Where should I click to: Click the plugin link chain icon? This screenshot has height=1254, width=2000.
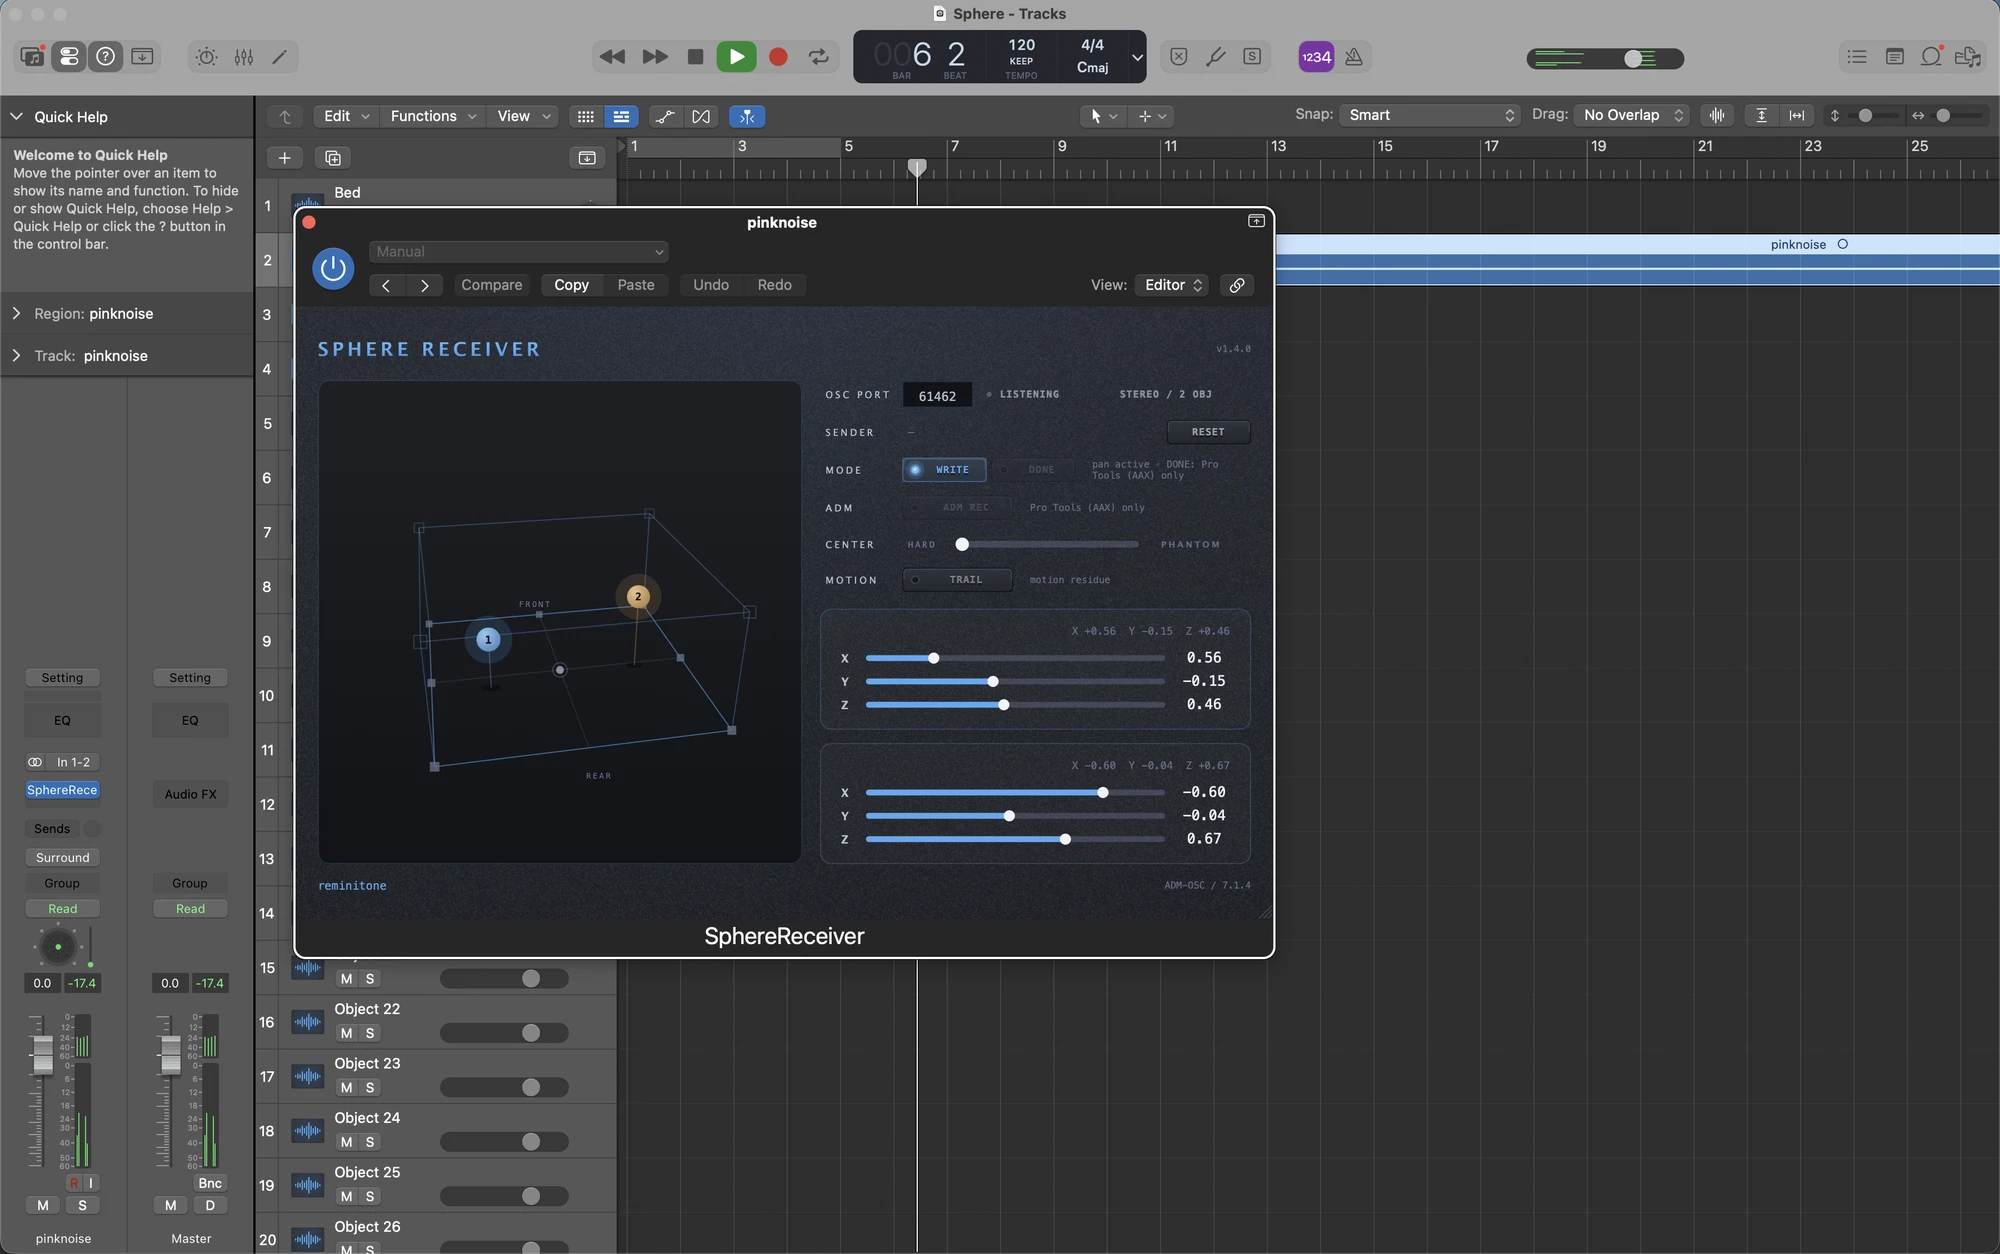1237,285
